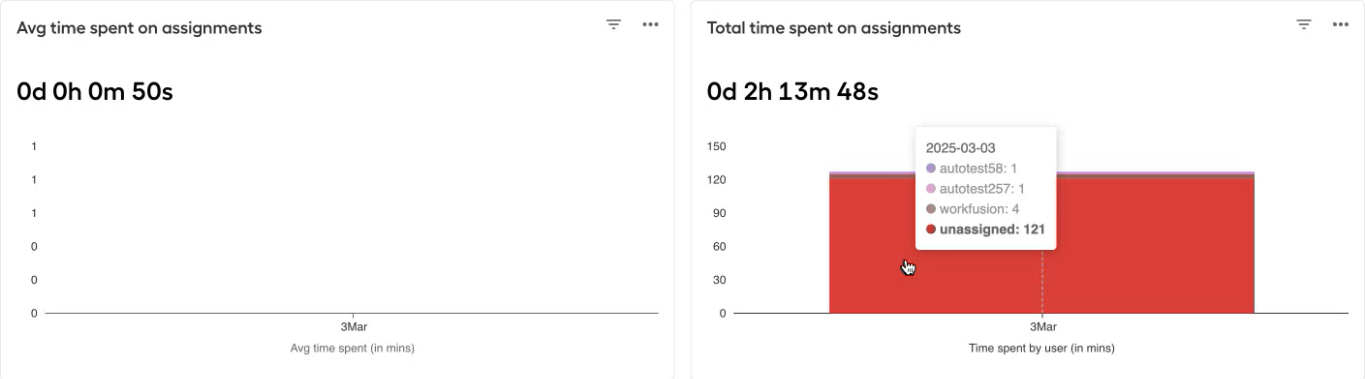Click the 3Mar label on Avg time chart
This screenshot has width=1365, height=379.
353,327
